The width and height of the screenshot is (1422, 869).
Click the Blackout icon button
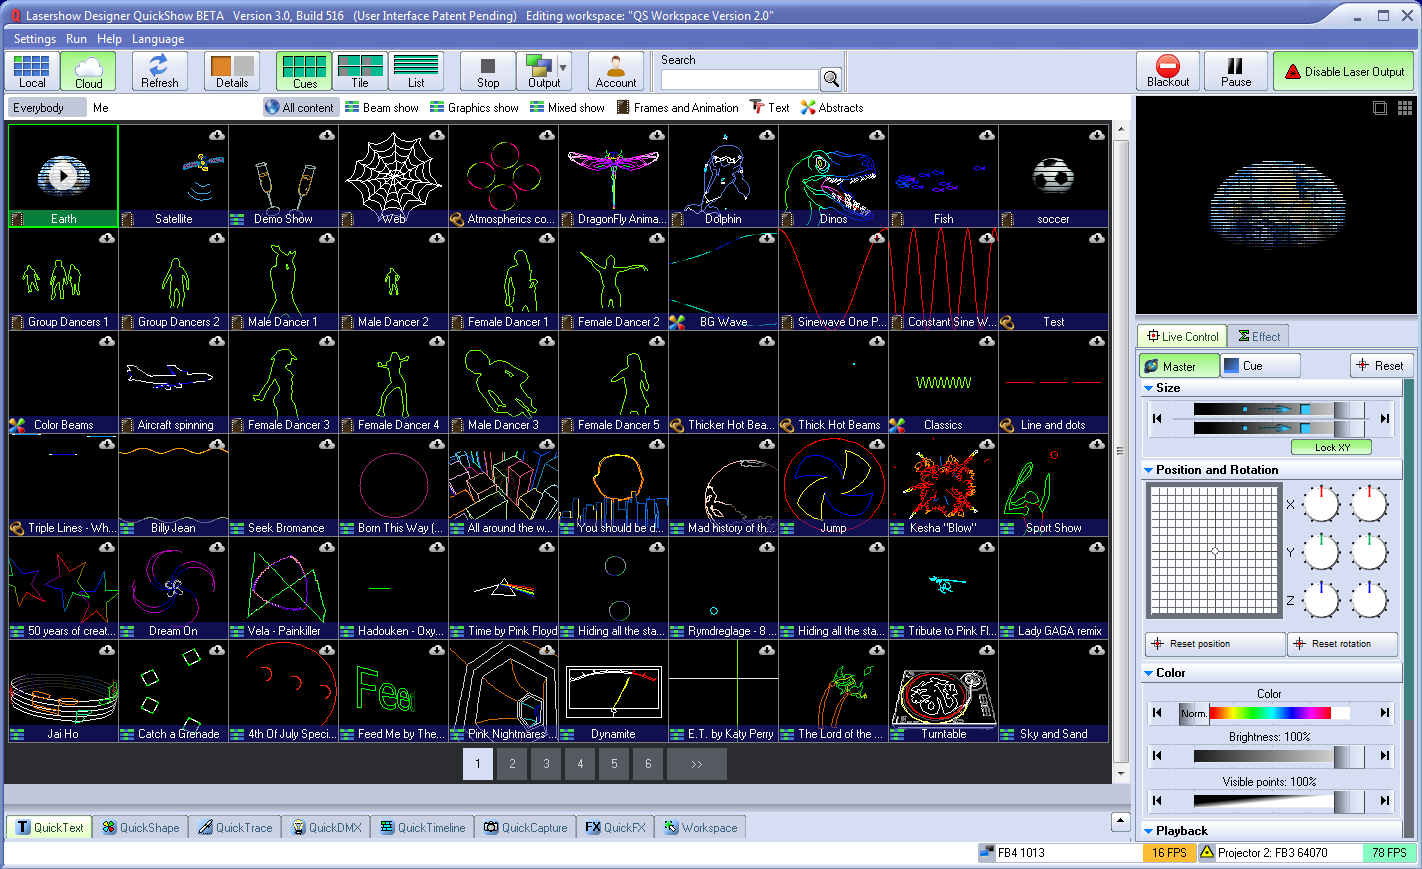coord(1167,71)
